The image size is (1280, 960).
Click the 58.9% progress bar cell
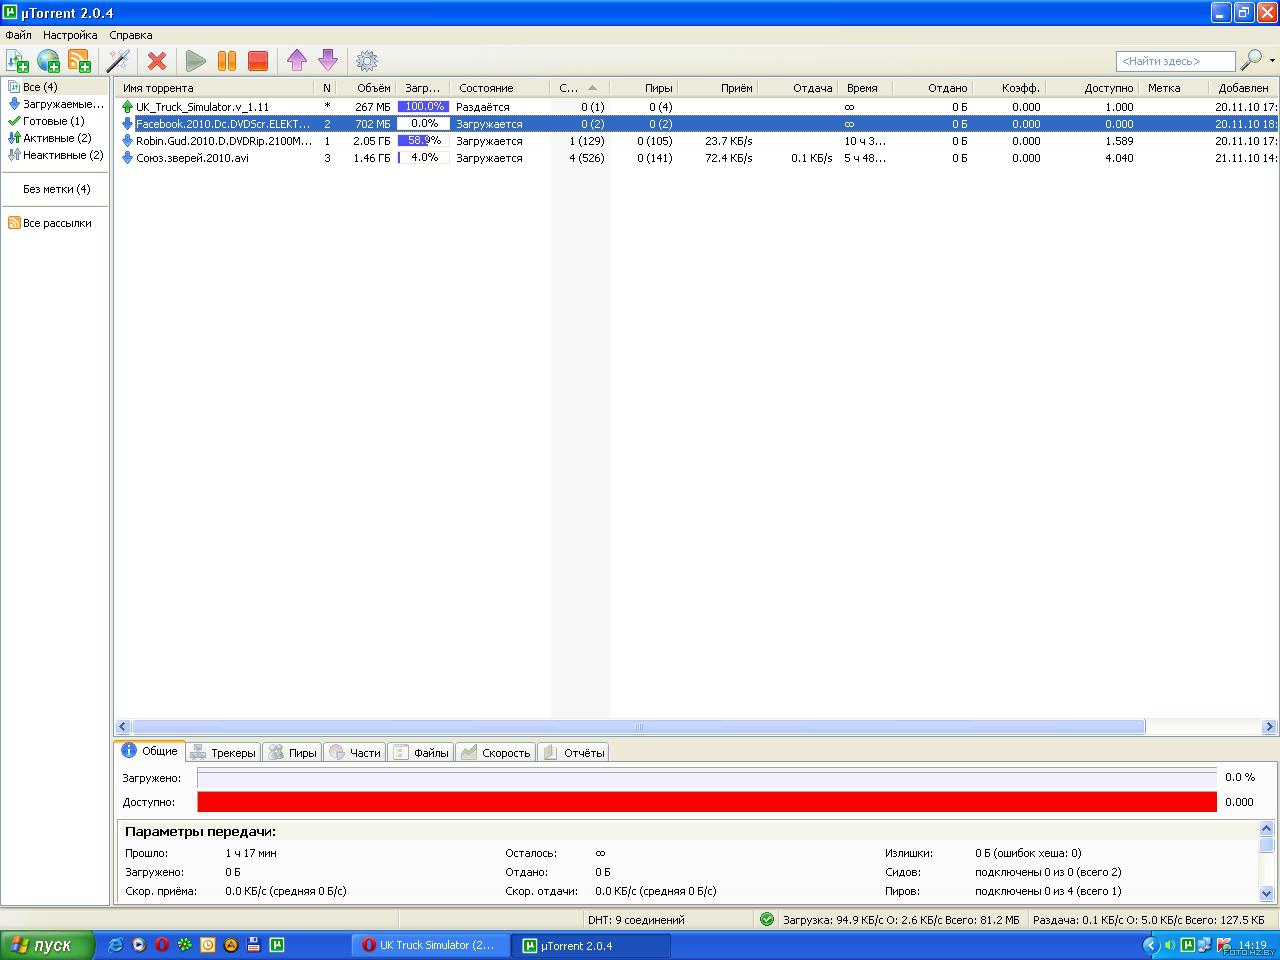(x=423, y=141)
